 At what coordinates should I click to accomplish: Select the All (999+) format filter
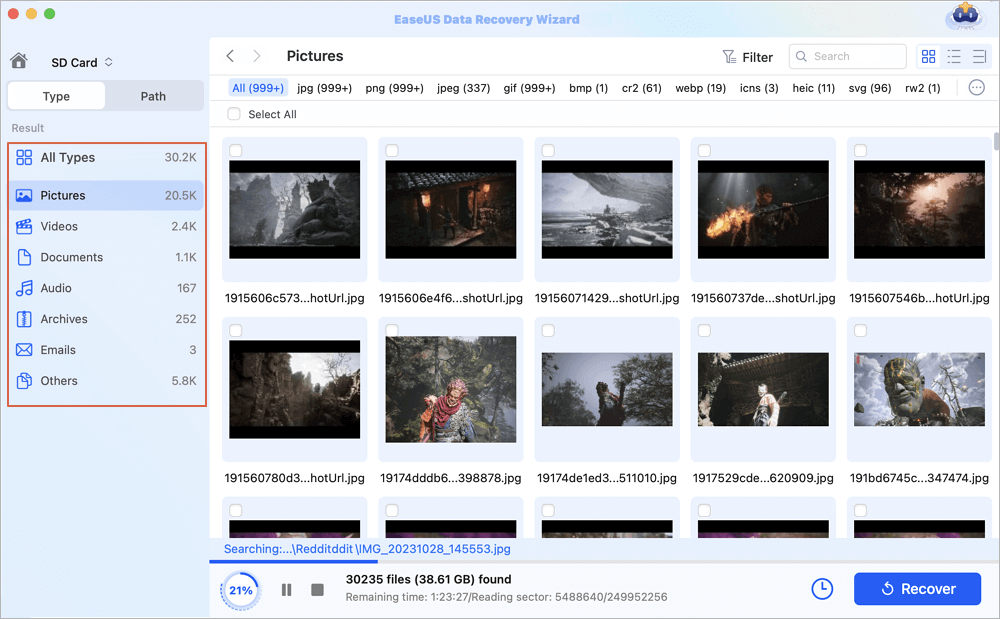[258, 88]
